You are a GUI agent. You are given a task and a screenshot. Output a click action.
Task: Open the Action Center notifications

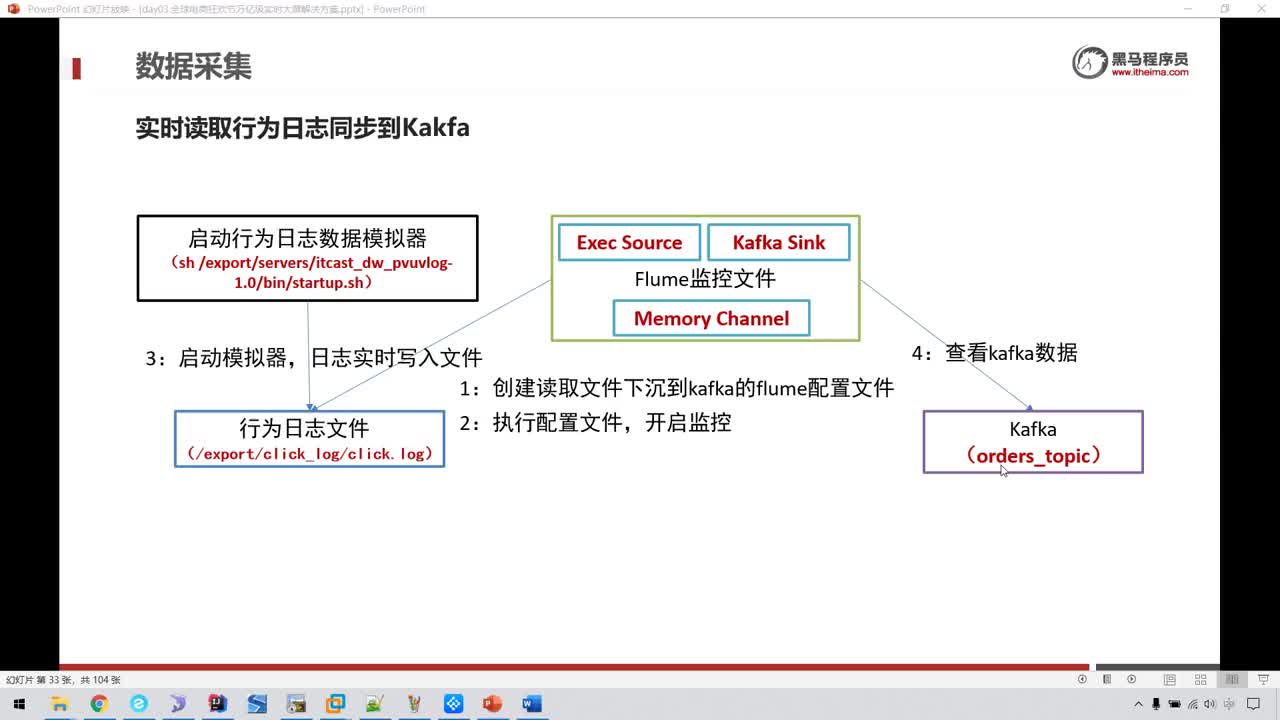point(1253,704)
